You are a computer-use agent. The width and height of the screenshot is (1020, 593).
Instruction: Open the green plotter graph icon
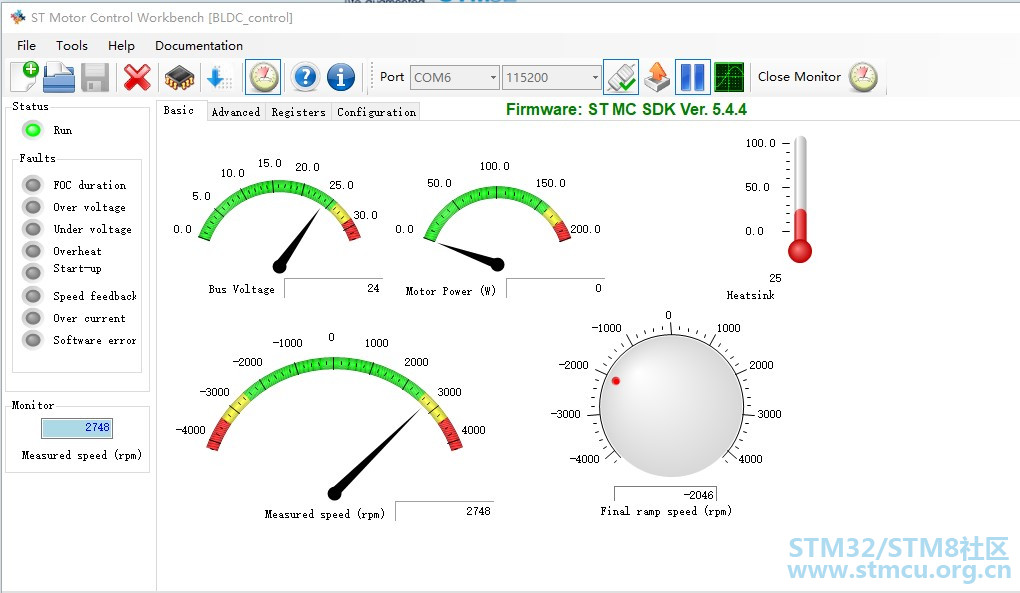click(729, 77)
